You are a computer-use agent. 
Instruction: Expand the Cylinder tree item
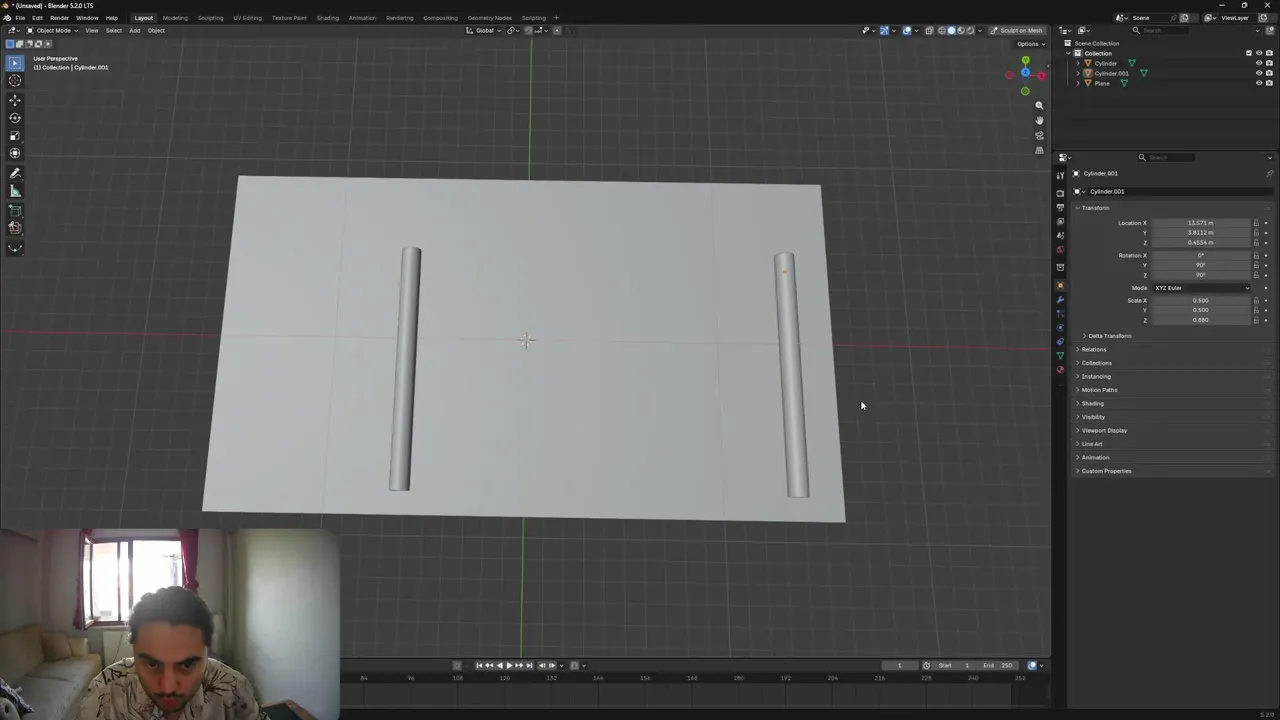tap(1078, 63)
